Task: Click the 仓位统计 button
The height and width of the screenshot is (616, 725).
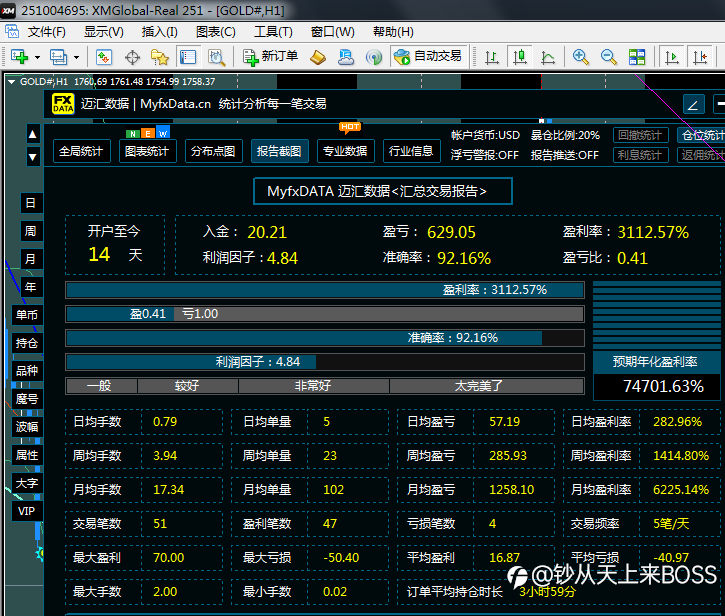Action: 701,136
